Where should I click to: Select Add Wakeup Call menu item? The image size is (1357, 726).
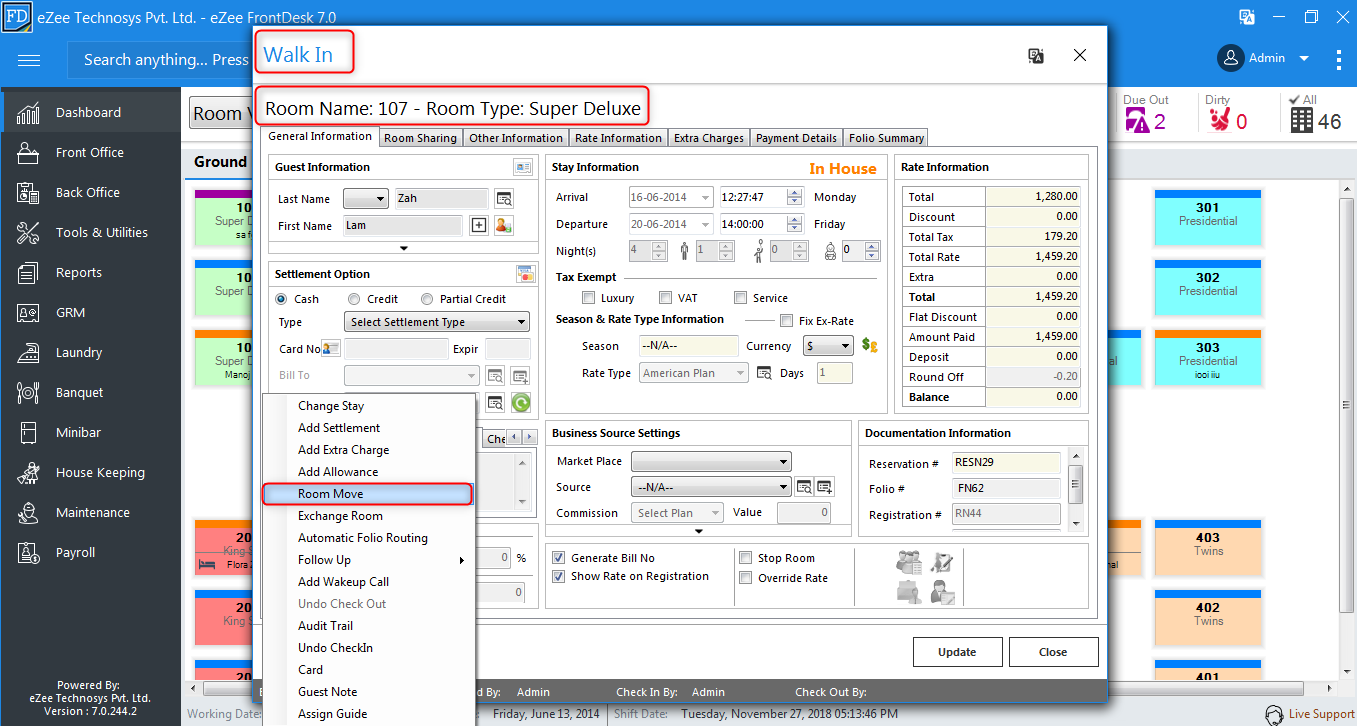[x=368, y=582]
